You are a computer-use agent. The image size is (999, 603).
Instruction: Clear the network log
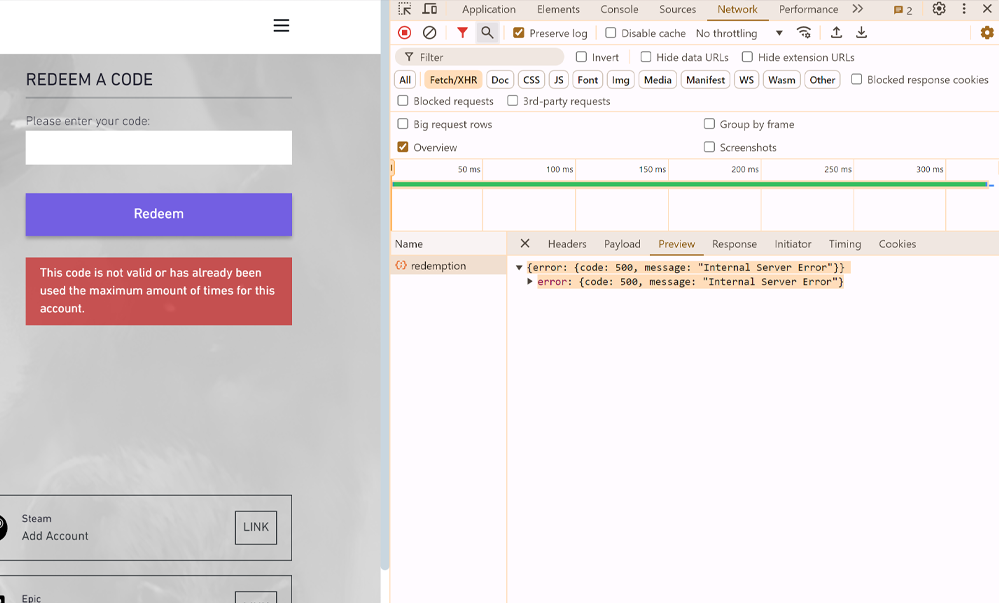point(429,33)
